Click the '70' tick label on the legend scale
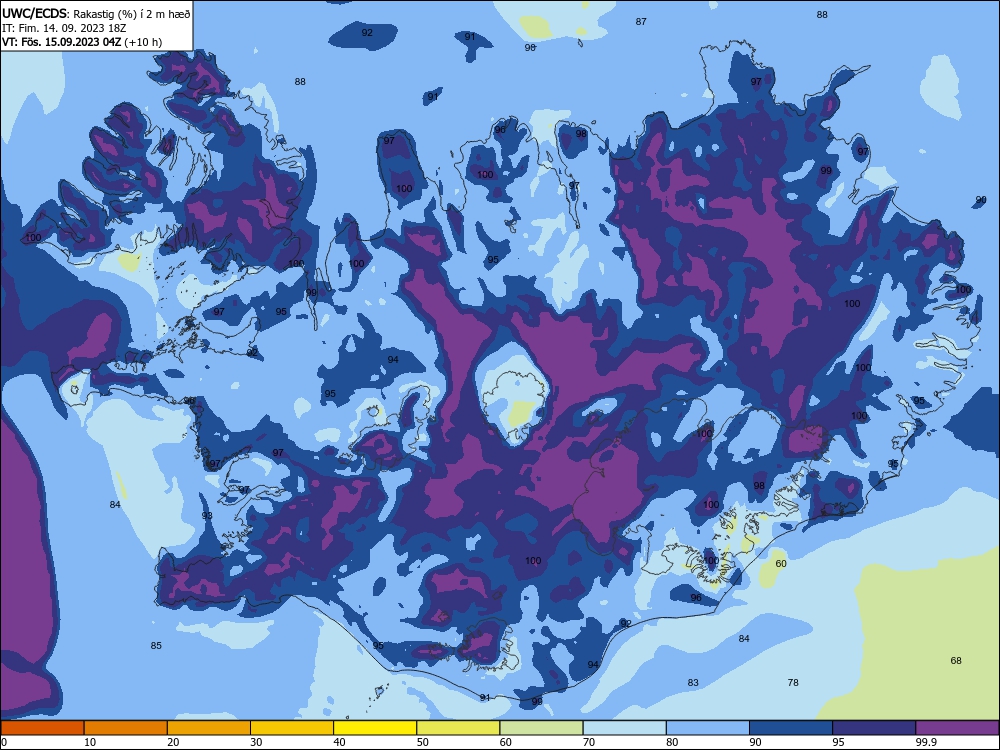The image size is (1000, 750). [589, 742]
